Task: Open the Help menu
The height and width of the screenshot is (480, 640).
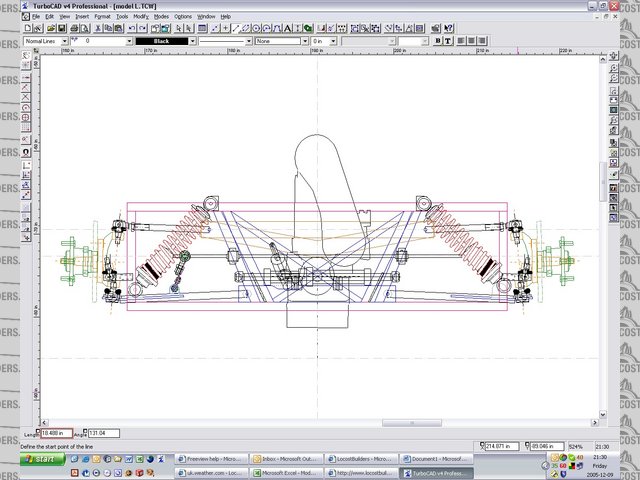Action: click(x=226, y=17)
